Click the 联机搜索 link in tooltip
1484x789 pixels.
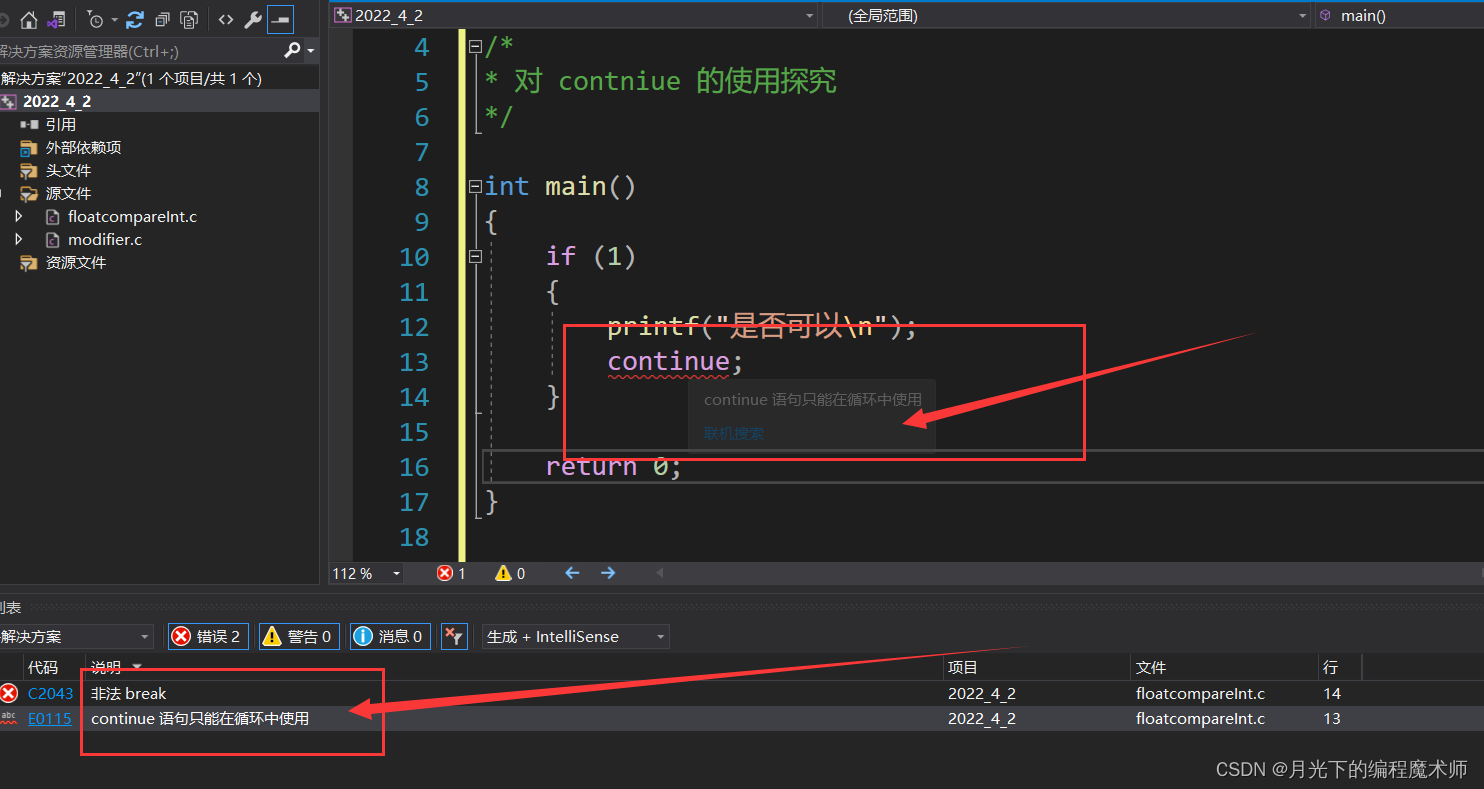click(x=734, y=433)
